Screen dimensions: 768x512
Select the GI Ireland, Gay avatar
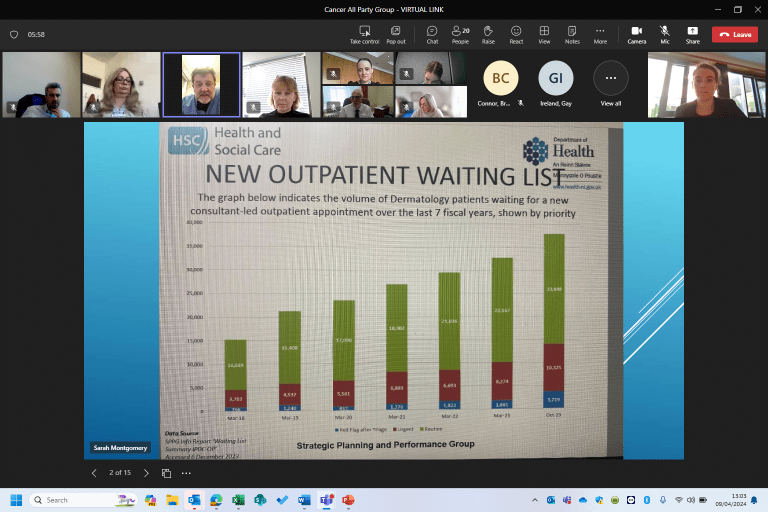[x=555, y=78]
